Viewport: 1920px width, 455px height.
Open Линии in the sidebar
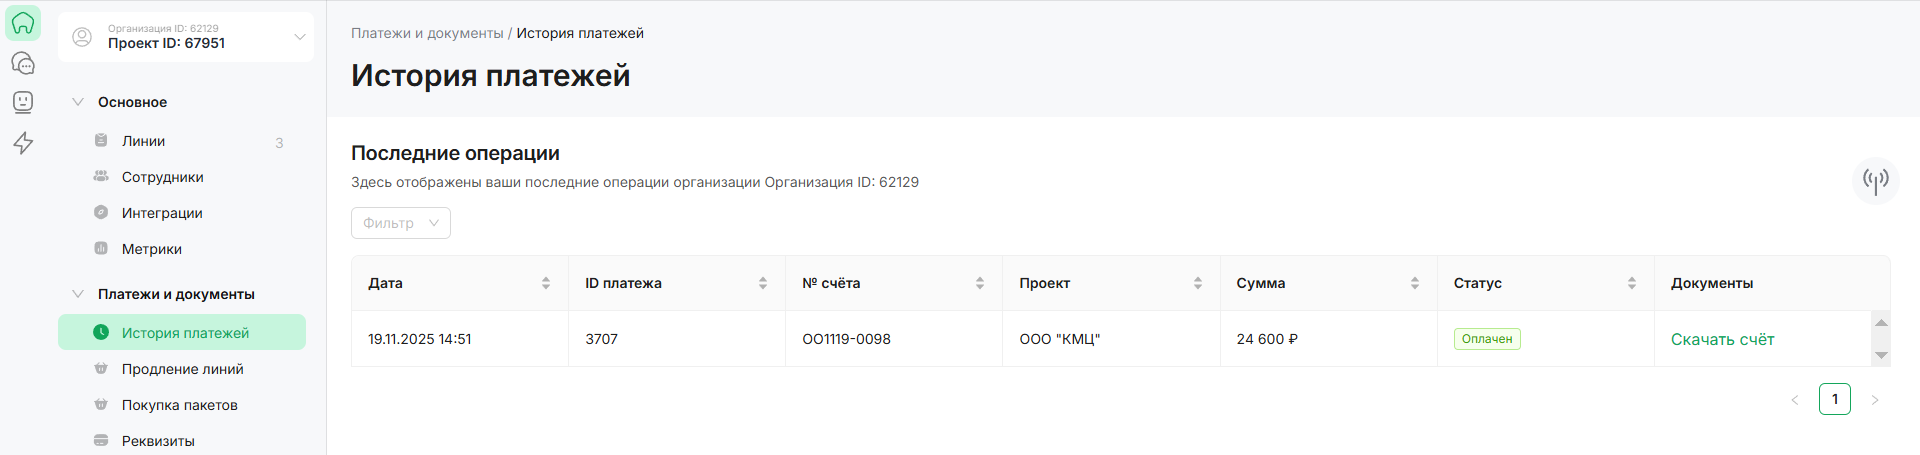144,141
